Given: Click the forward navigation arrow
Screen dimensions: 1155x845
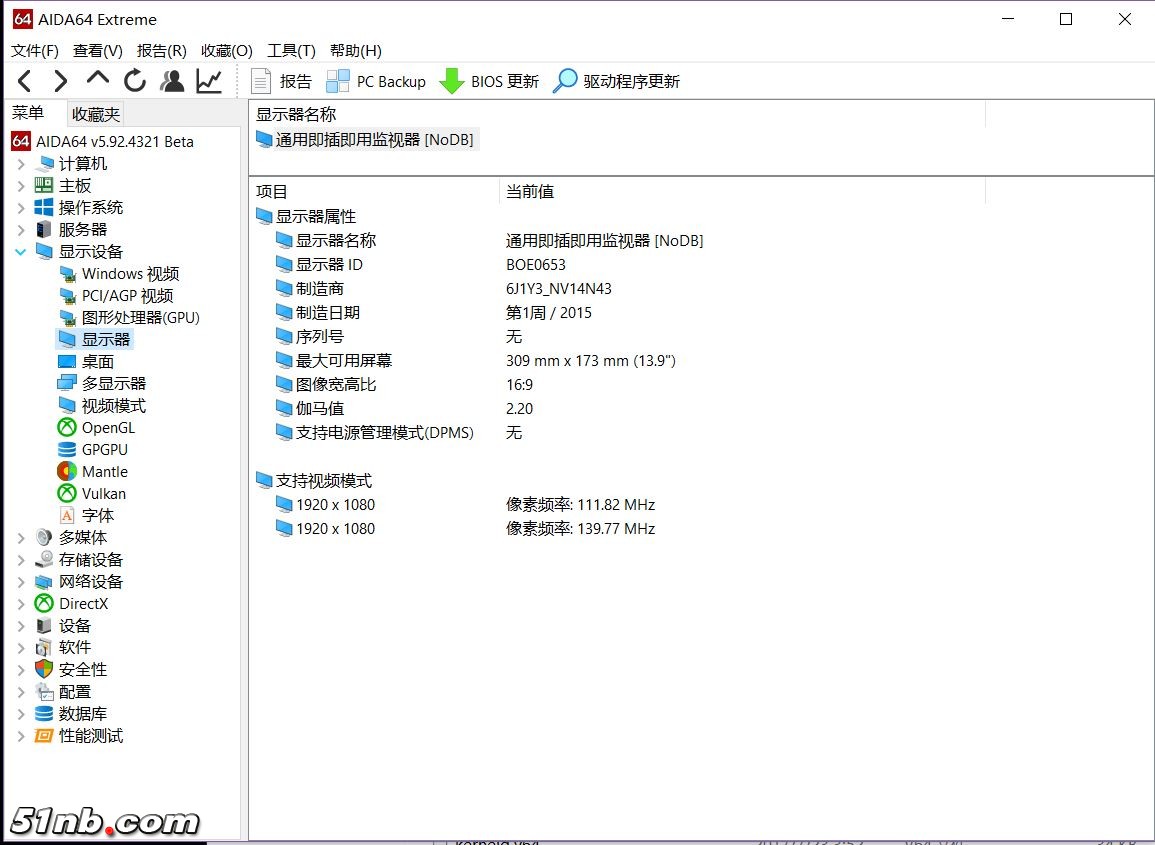Looking at the screenshot, I should coord(61,81).
